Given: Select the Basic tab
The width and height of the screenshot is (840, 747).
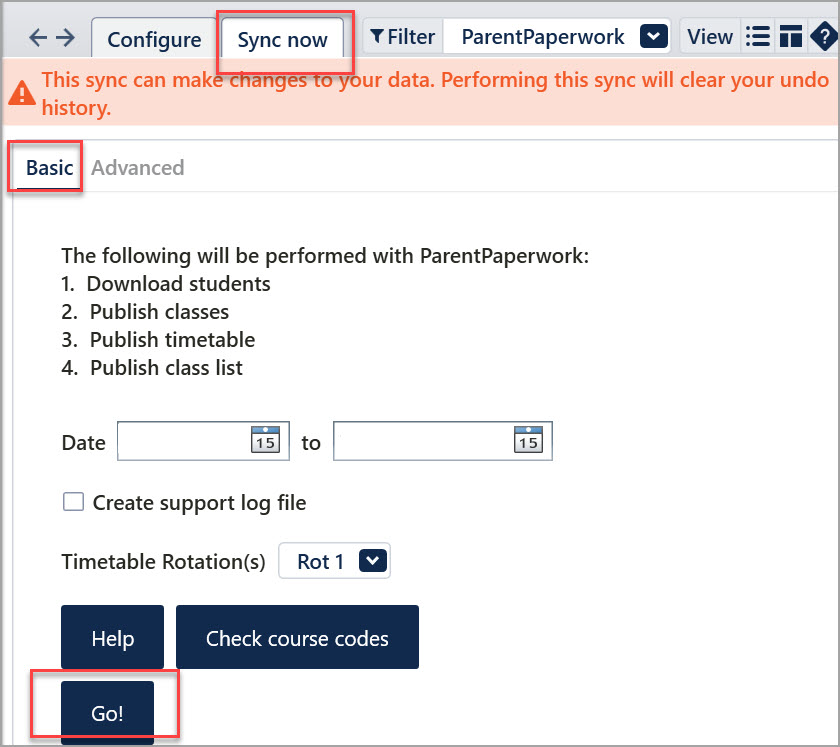Looking at the screenshot, I should (x=49, y=168).
